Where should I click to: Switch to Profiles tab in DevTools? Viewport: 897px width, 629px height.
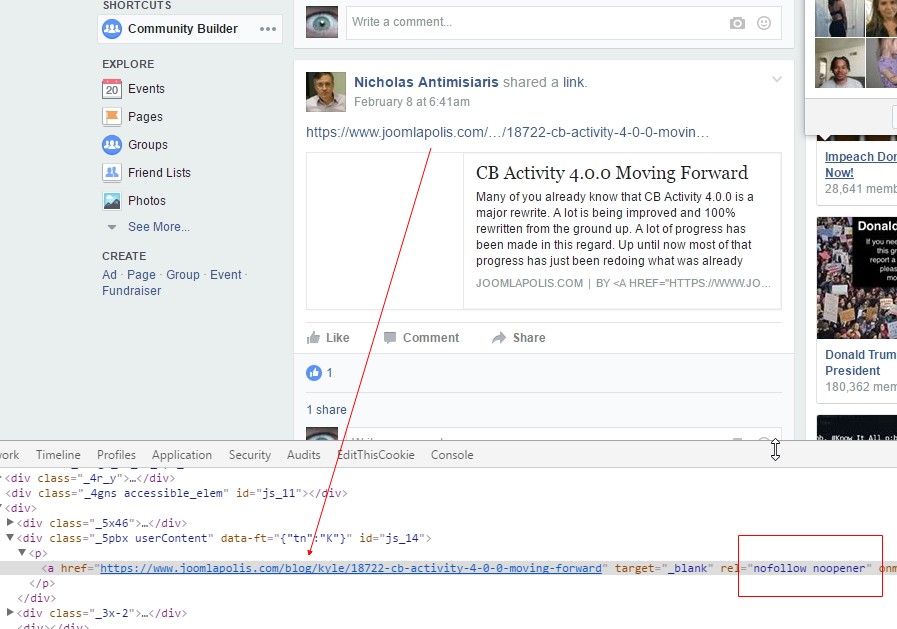(116, 455)
